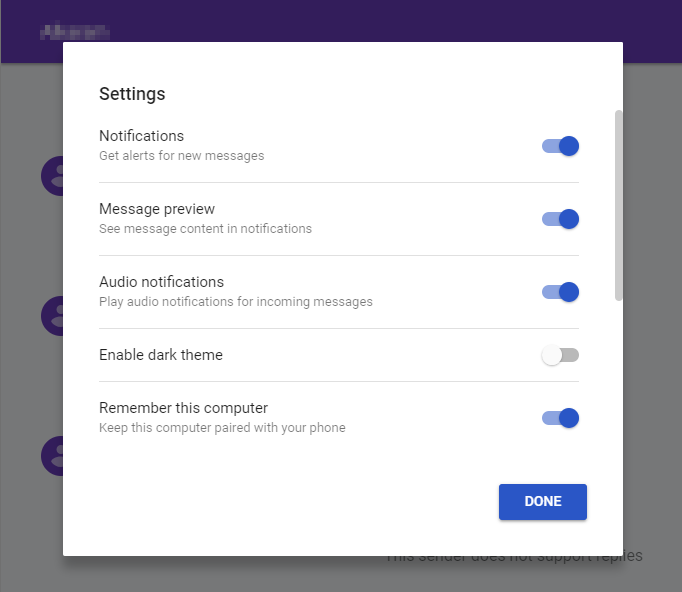Click the Settings heading text
Image resolution: width=682 pixels, height=592 pixels.
pyautogui.click(x=132, y=94)
